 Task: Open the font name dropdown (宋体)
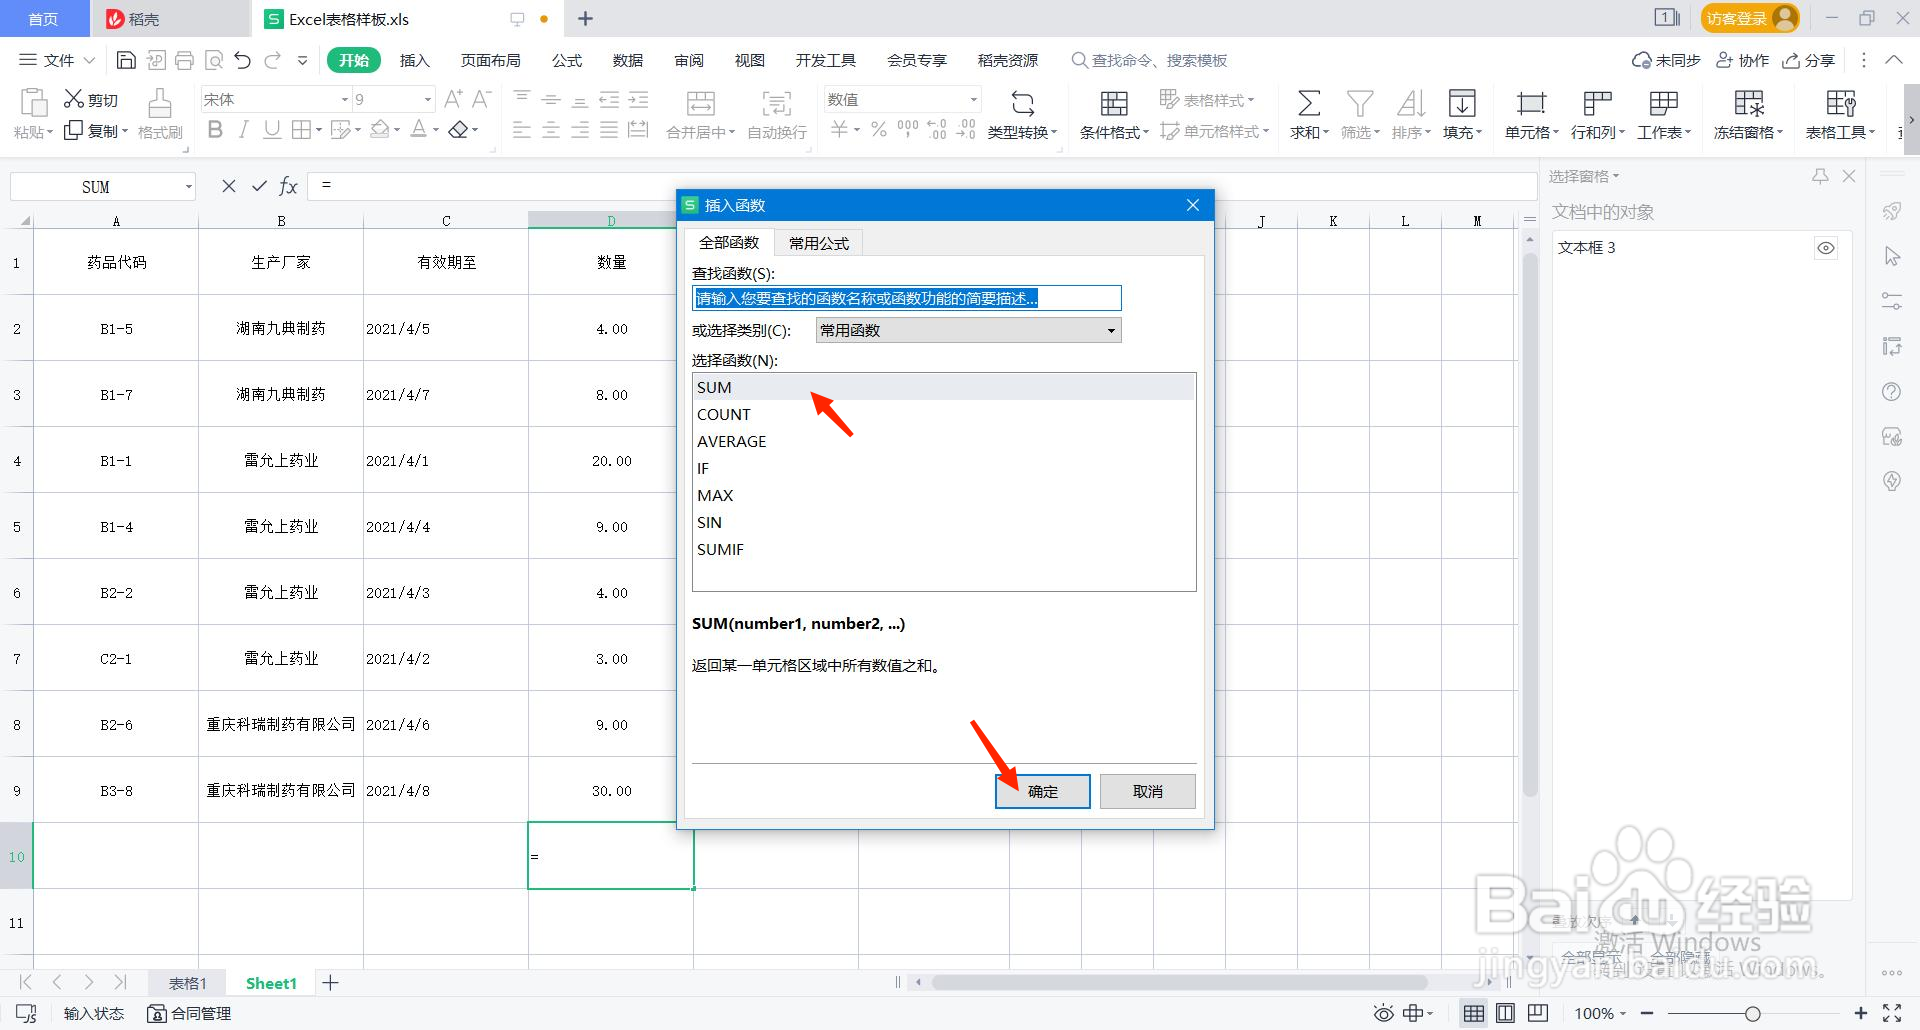click(345, 99)
